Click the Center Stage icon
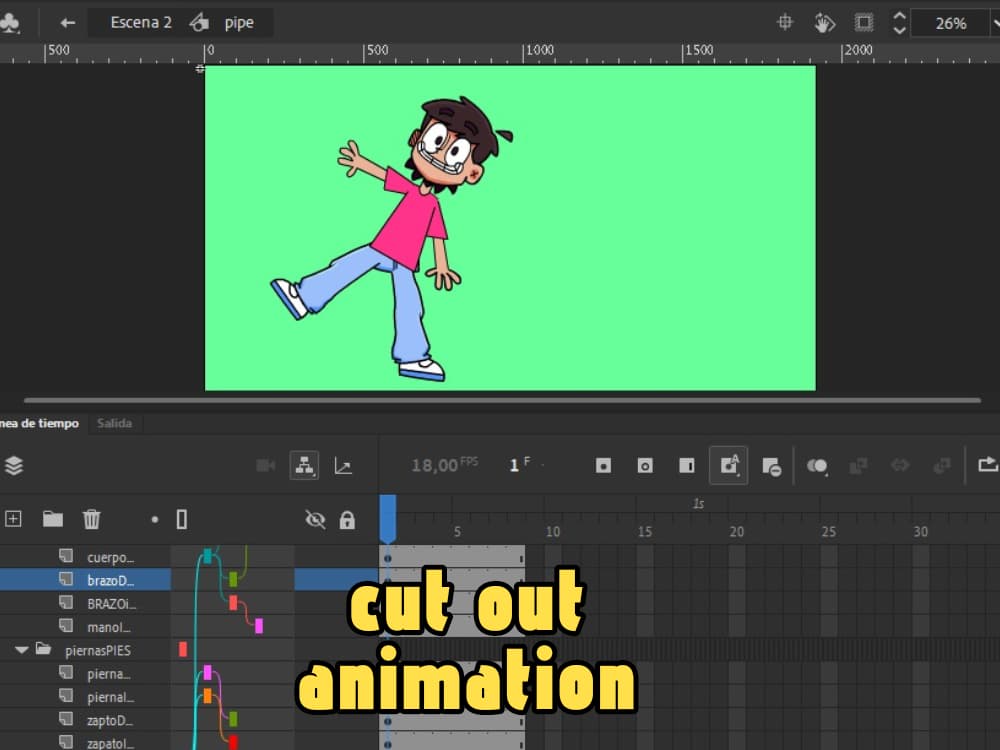Image resolution: width=1000 pixels, height=750 pixels. pyautogui.click(x=785, y=23)
